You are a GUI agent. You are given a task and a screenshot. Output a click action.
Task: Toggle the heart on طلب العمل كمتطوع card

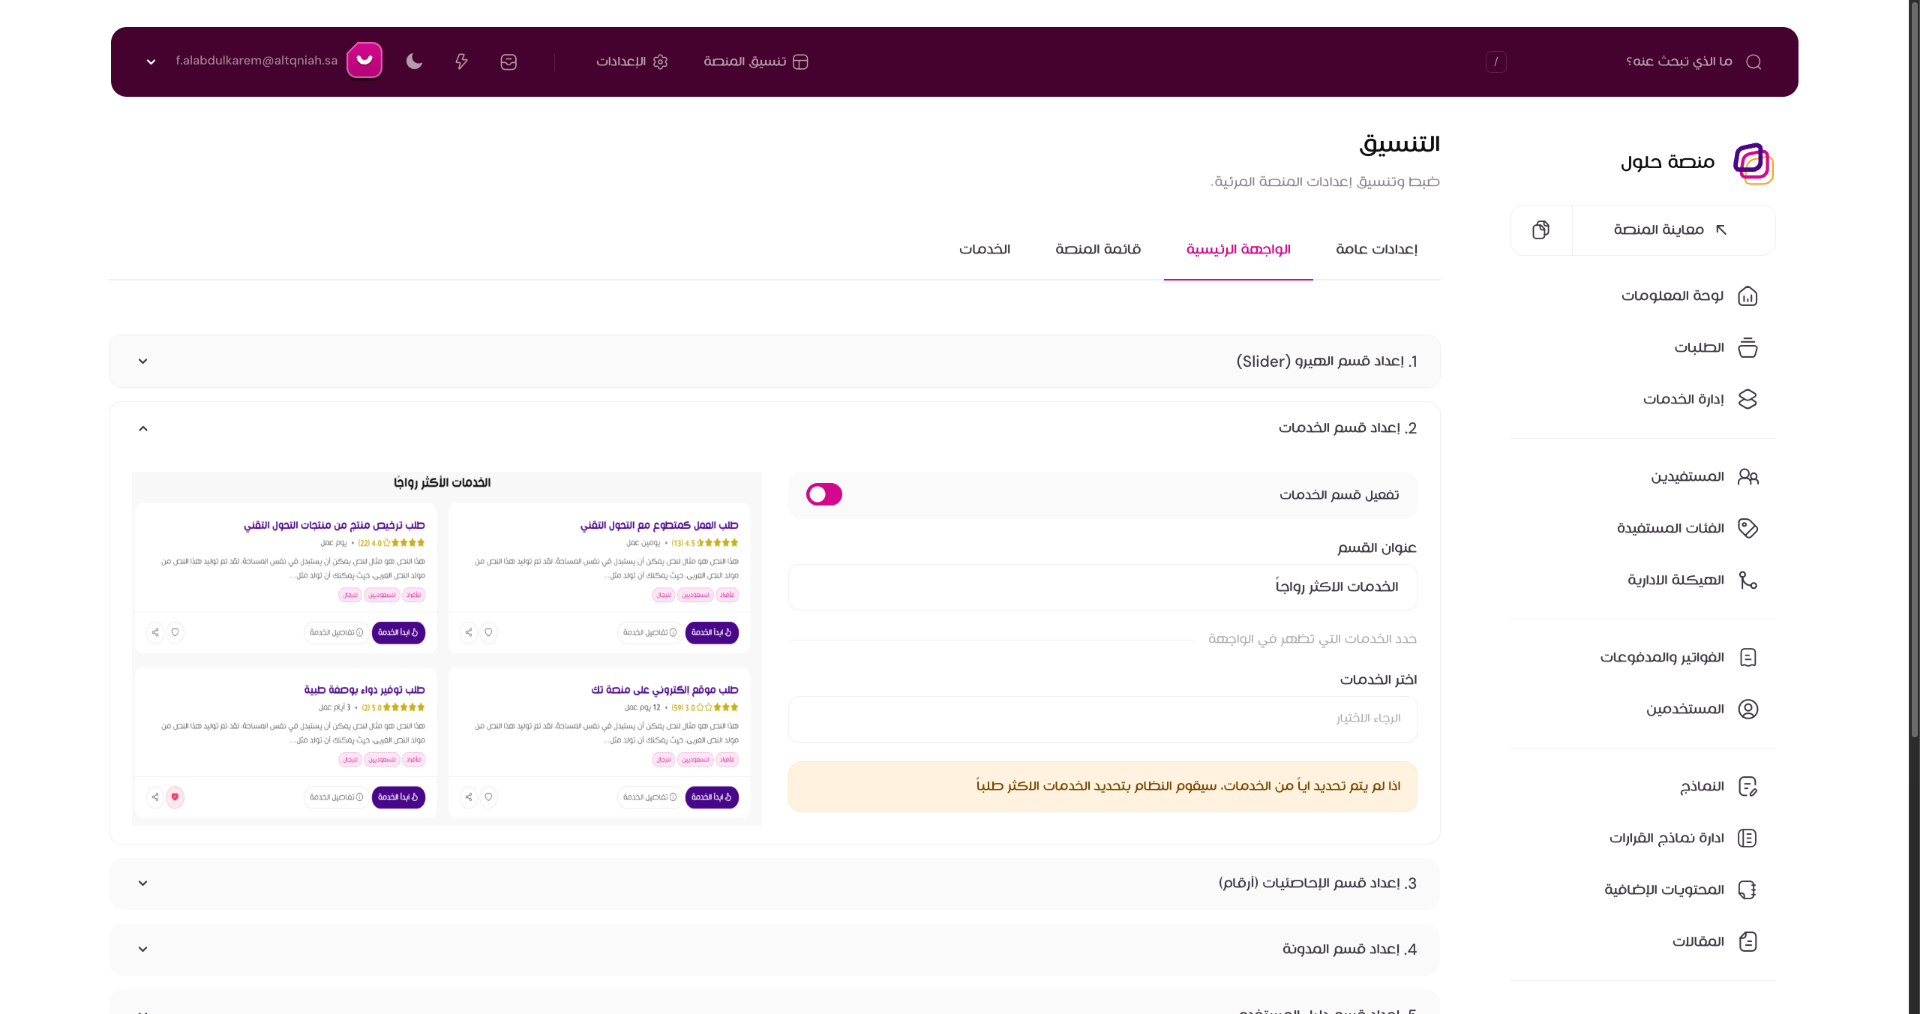489,632
